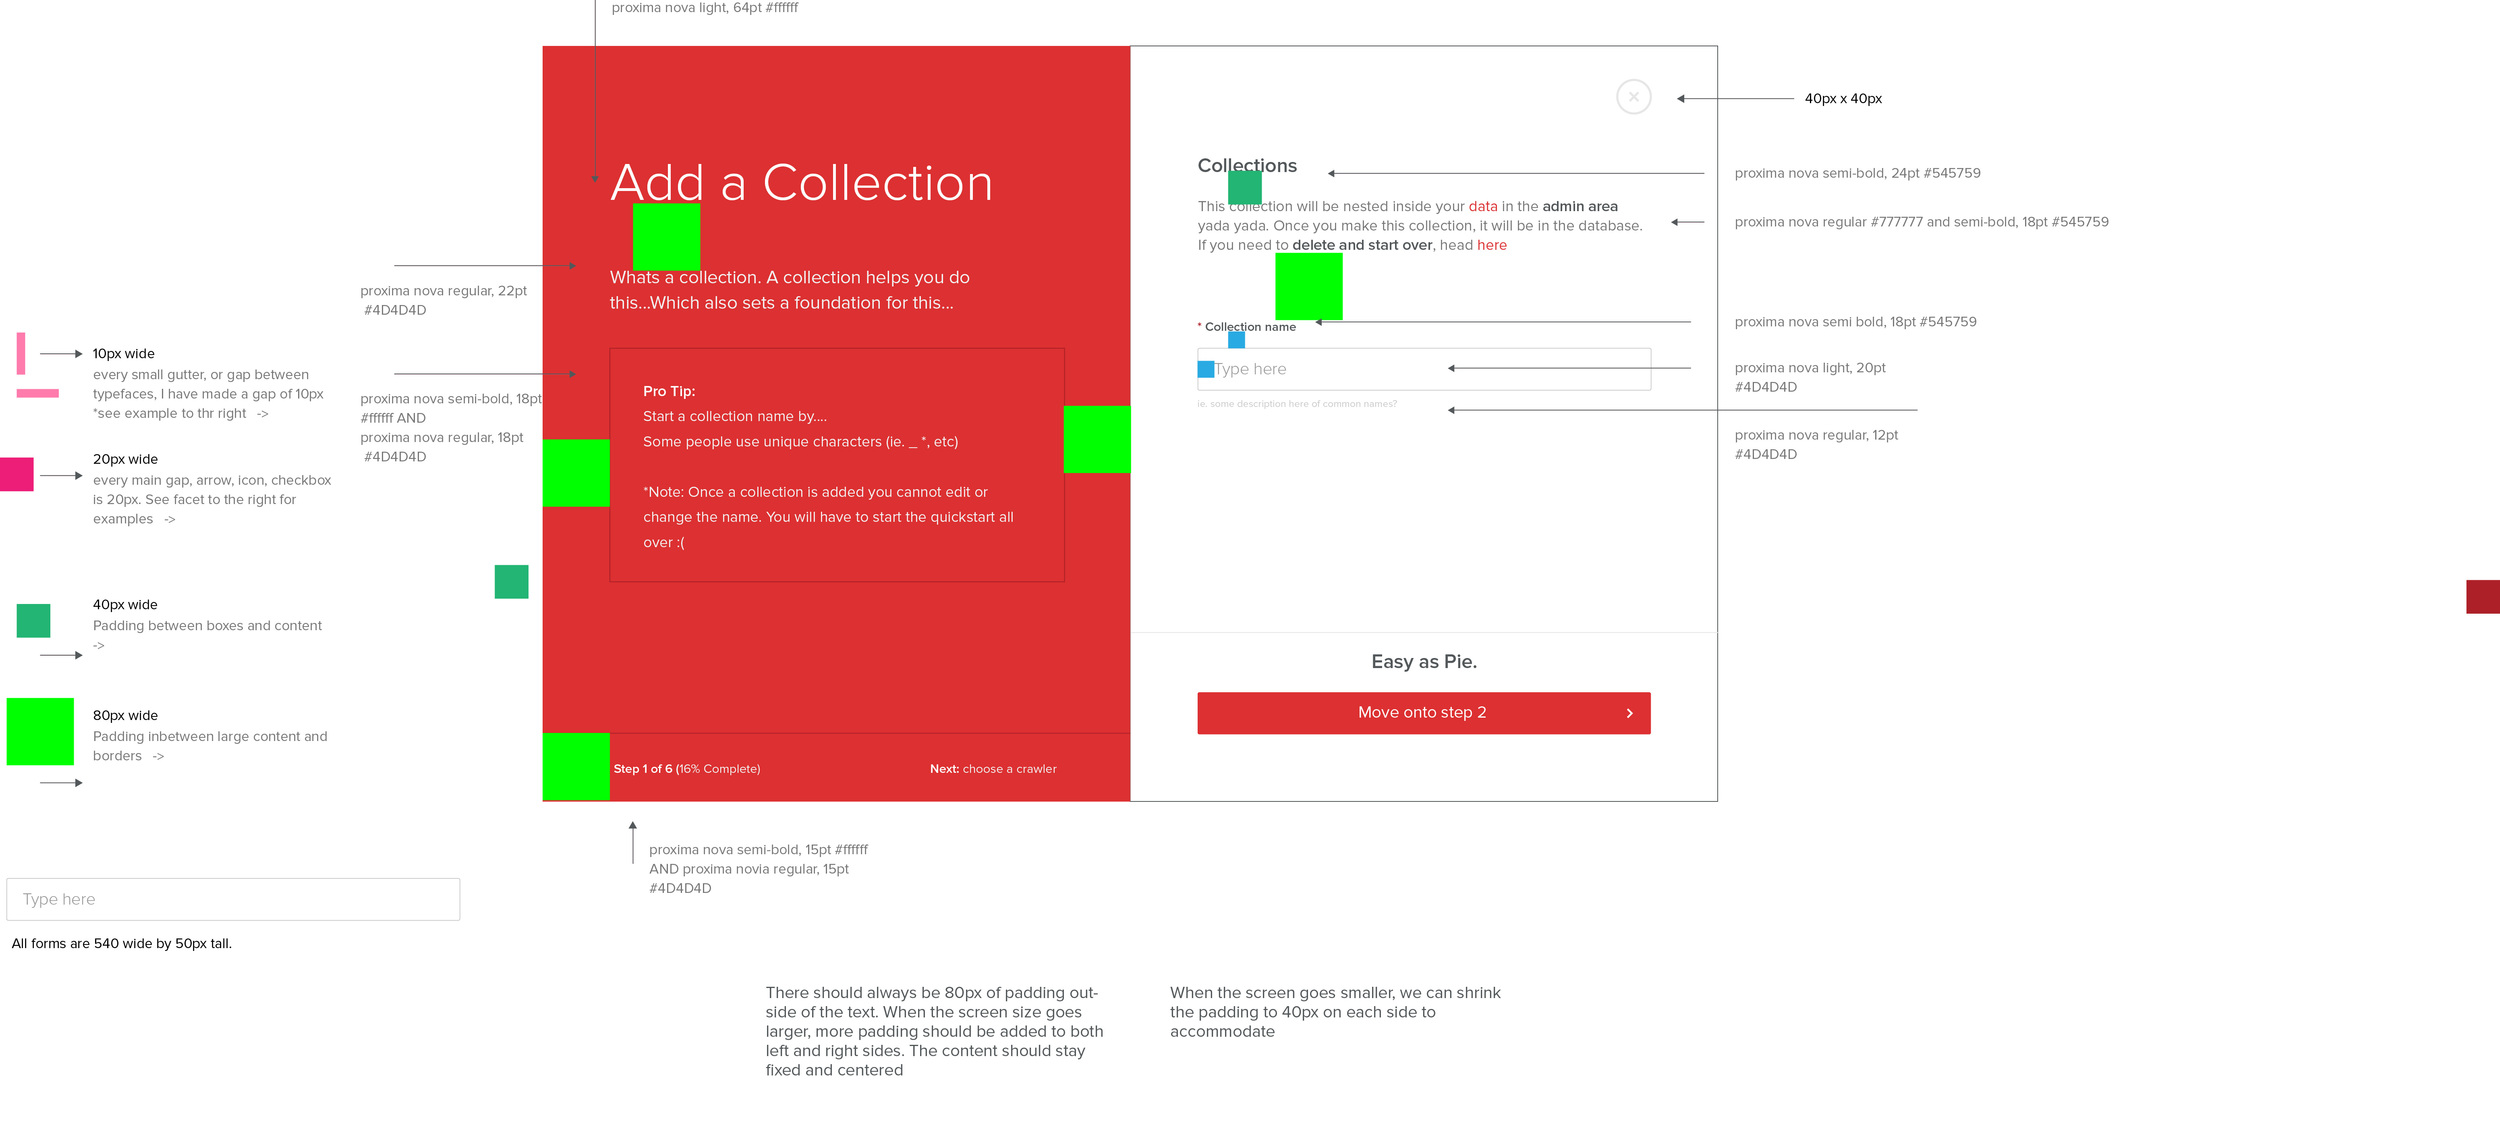The height and width of the screenshot is (1125, 2500).
Task: Click "every small gutter, or gap between" description
Action: pos(208,394)
